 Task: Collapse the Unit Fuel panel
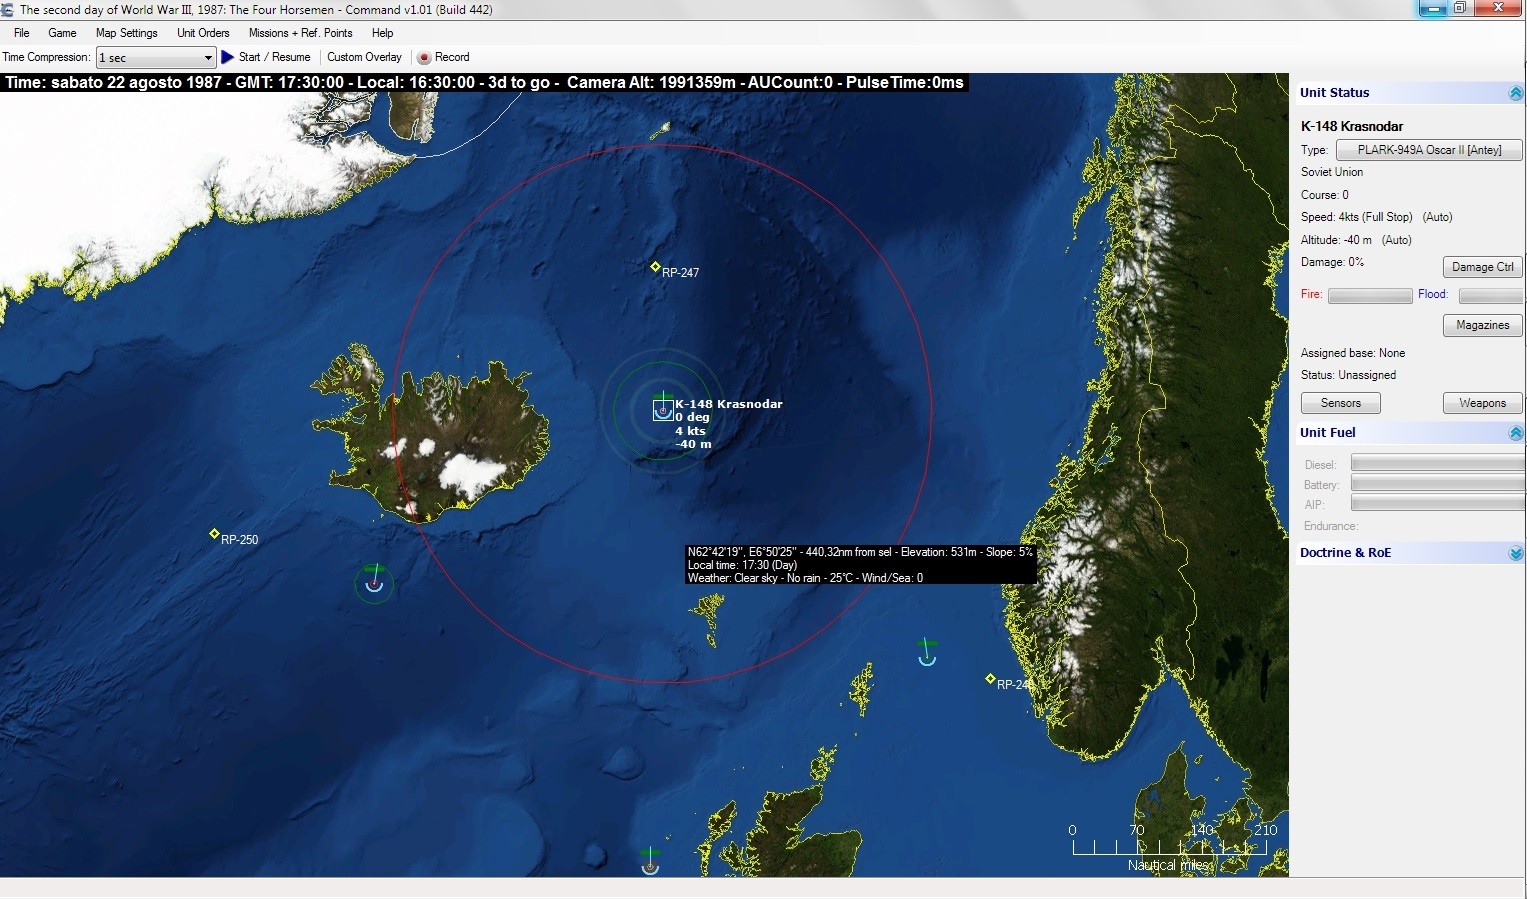pyautogui.click(x=1515, y=433)
